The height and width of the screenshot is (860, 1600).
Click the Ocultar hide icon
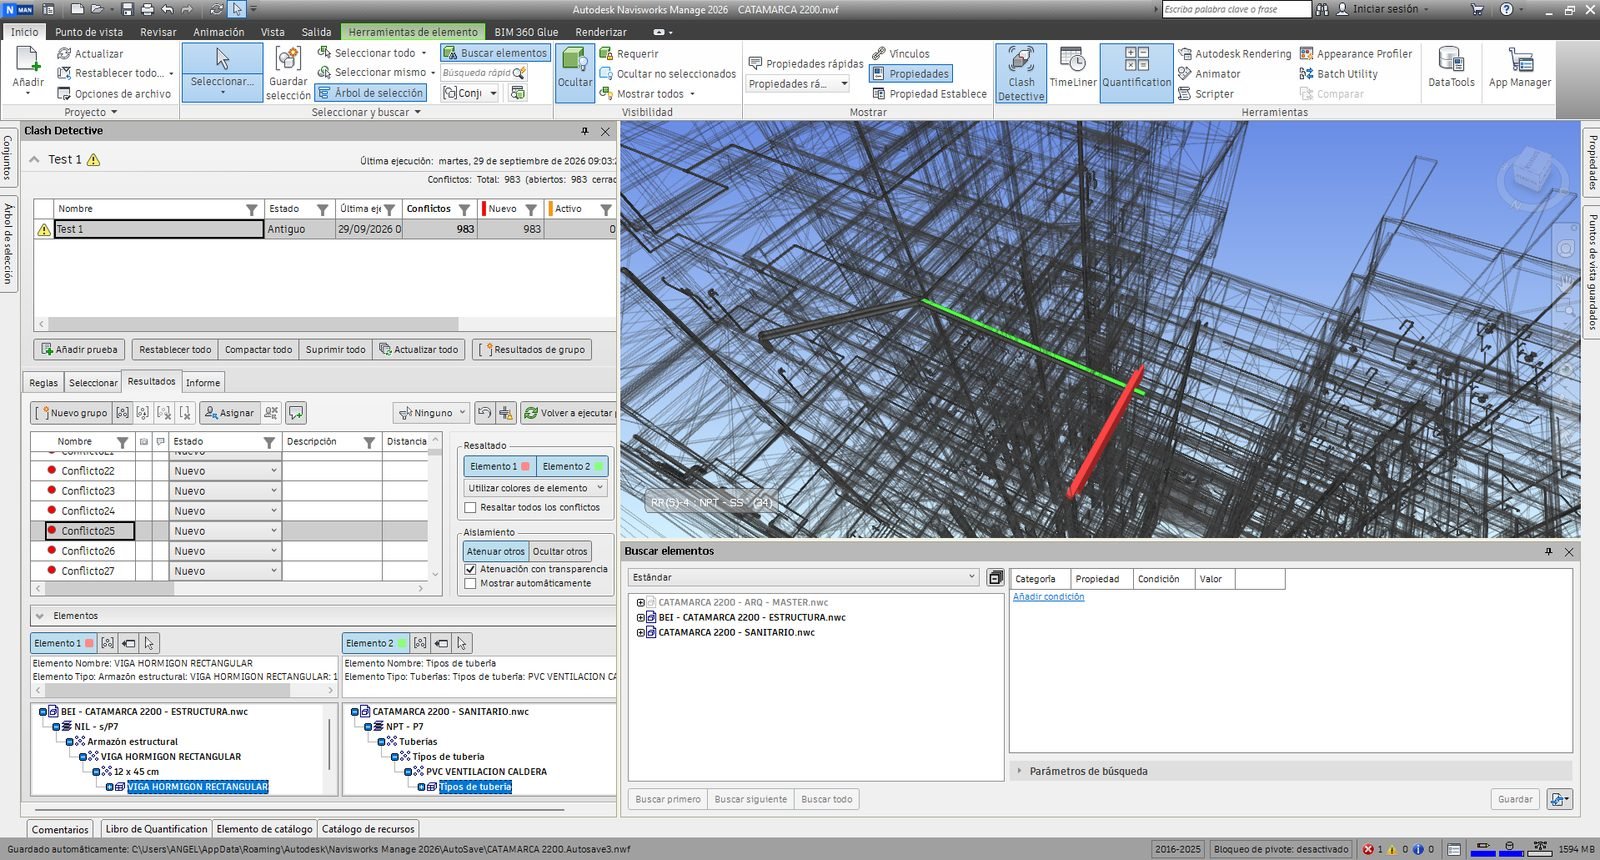coord(575,73)
